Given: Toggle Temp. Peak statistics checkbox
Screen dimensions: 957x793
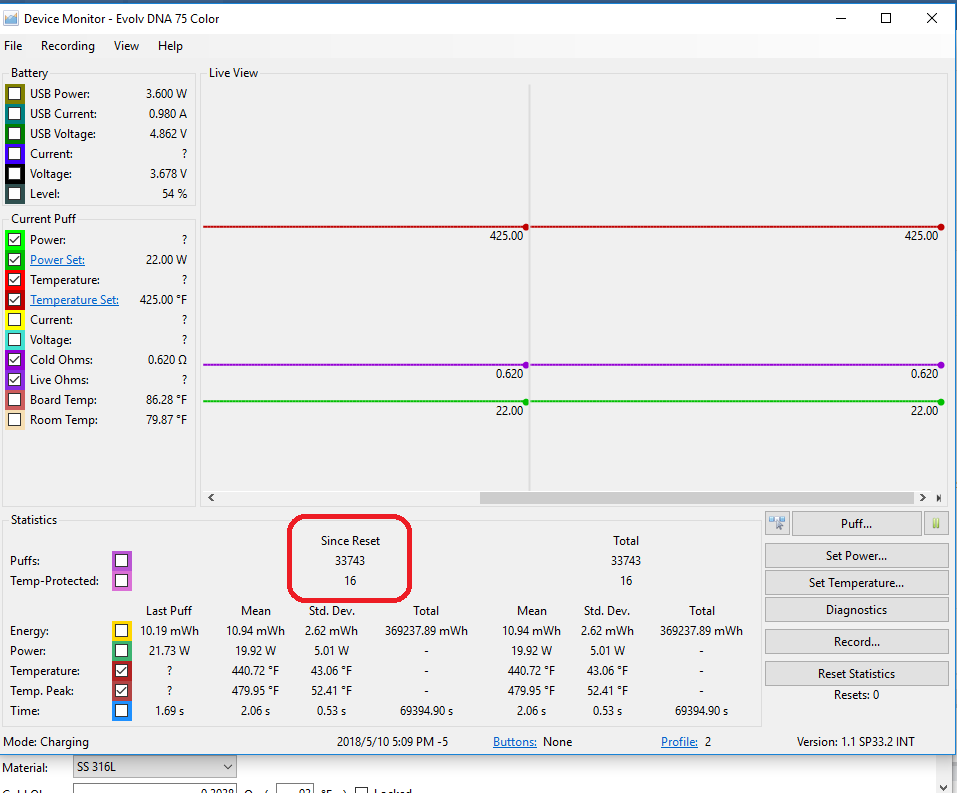Looking at the screenshot, I should coord(121,691).
